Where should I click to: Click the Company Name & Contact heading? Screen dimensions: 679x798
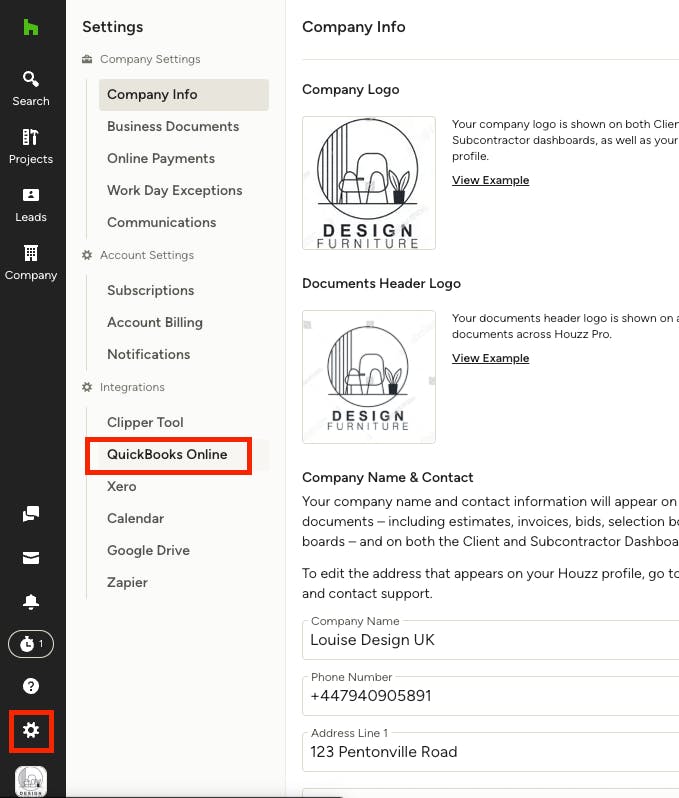coord(387,478)
